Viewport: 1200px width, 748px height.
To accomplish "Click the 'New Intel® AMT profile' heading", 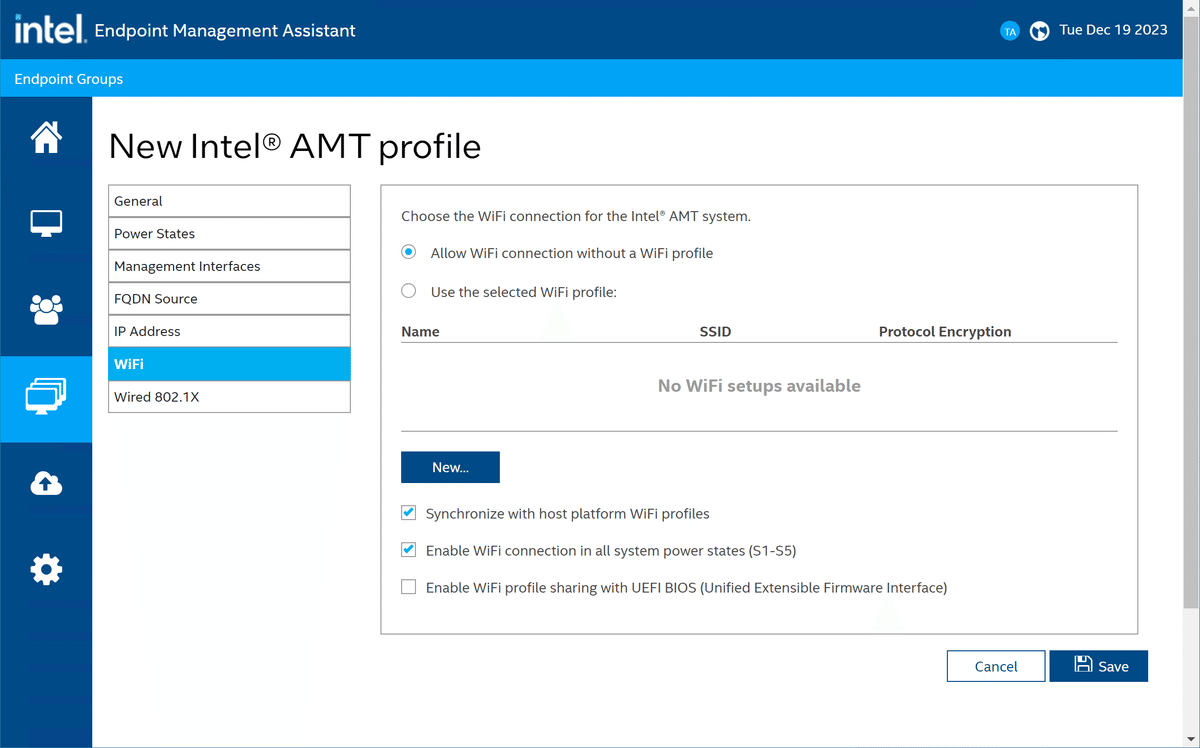I will [x=295, y=147].
